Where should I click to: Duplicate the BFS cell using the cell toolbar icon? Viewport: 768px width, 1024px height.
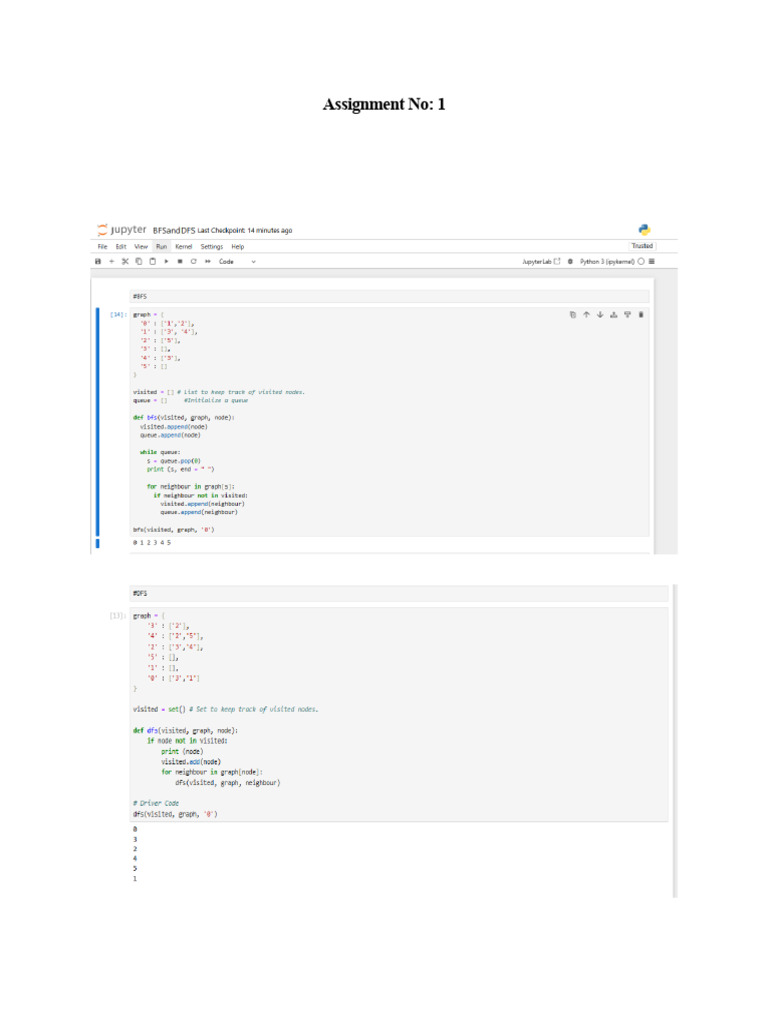573,315
